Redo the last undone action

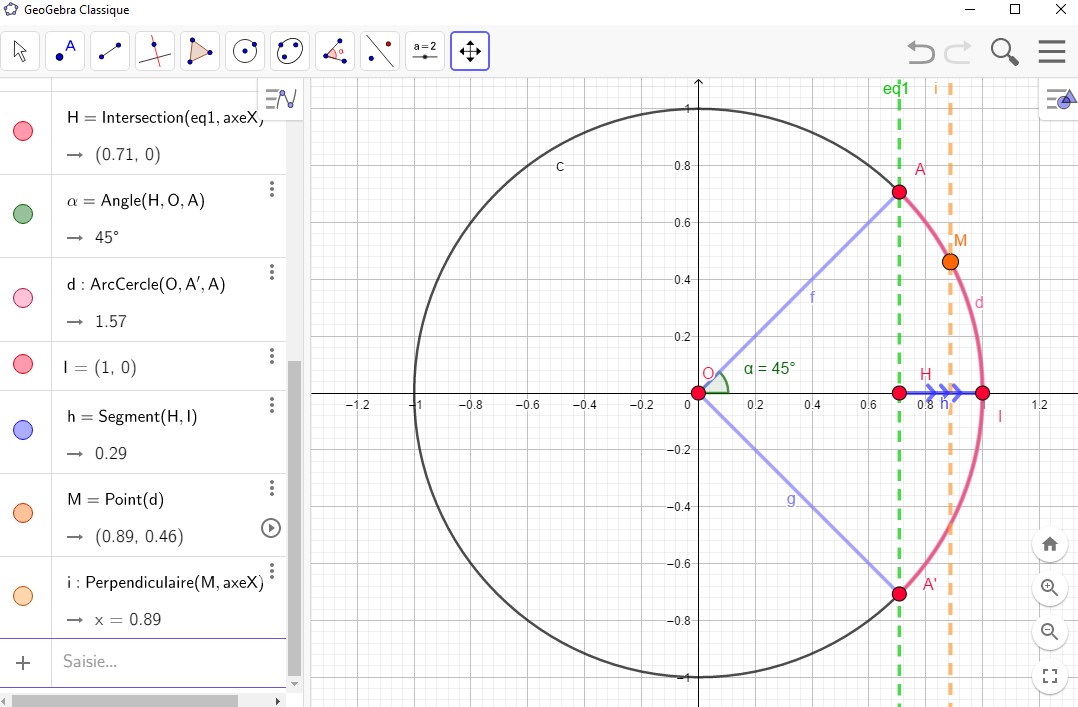(958, 52)
